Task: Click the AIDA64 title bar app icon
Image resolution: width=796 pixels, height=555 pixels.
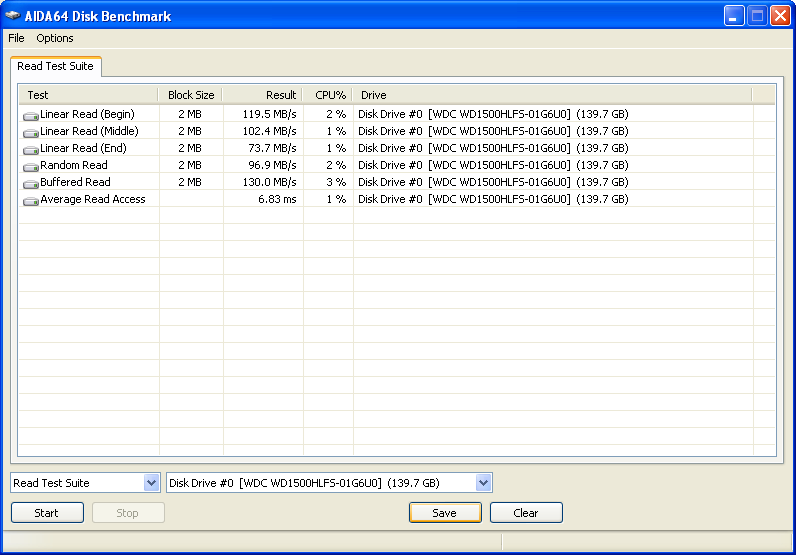Action: tap(13, 16)
